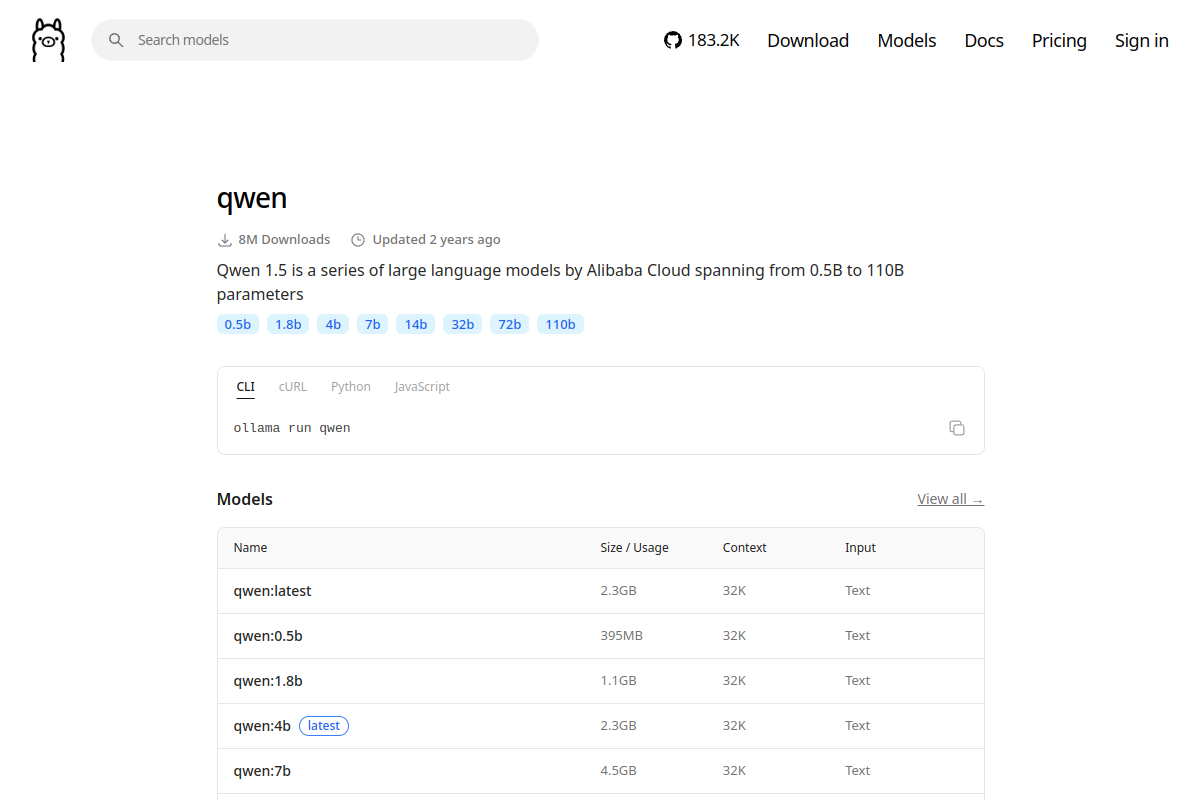Click the ollama run qwen command text
This screenshot has height=800, width=1200.
coord(292,428)
